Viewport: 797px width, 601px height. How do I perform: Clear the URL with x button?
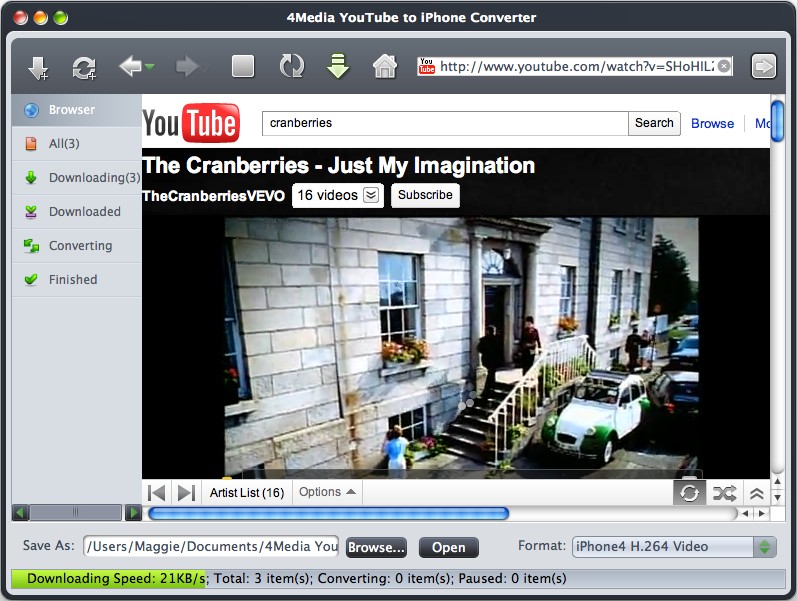tap(724, 66)
